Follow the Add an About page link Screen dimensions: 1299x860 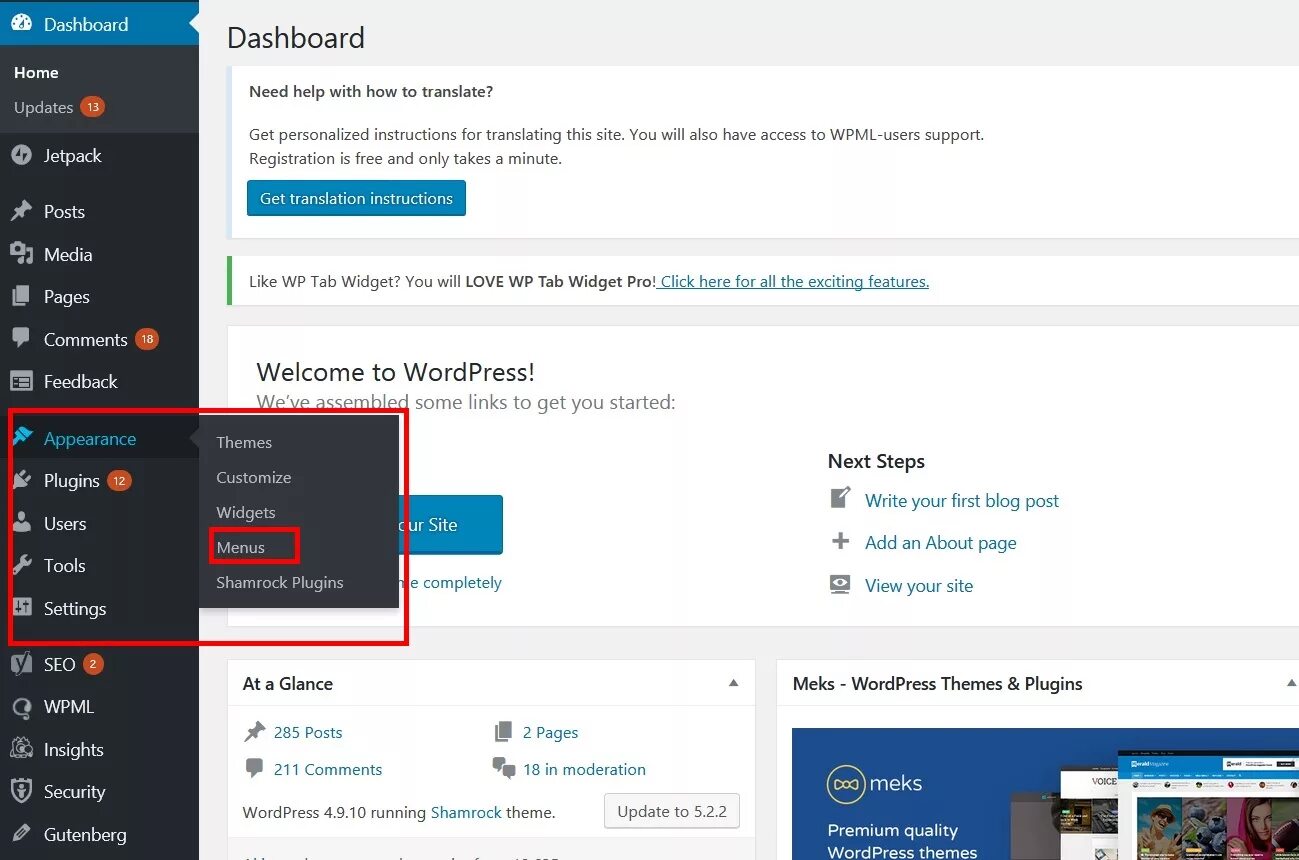941,542
